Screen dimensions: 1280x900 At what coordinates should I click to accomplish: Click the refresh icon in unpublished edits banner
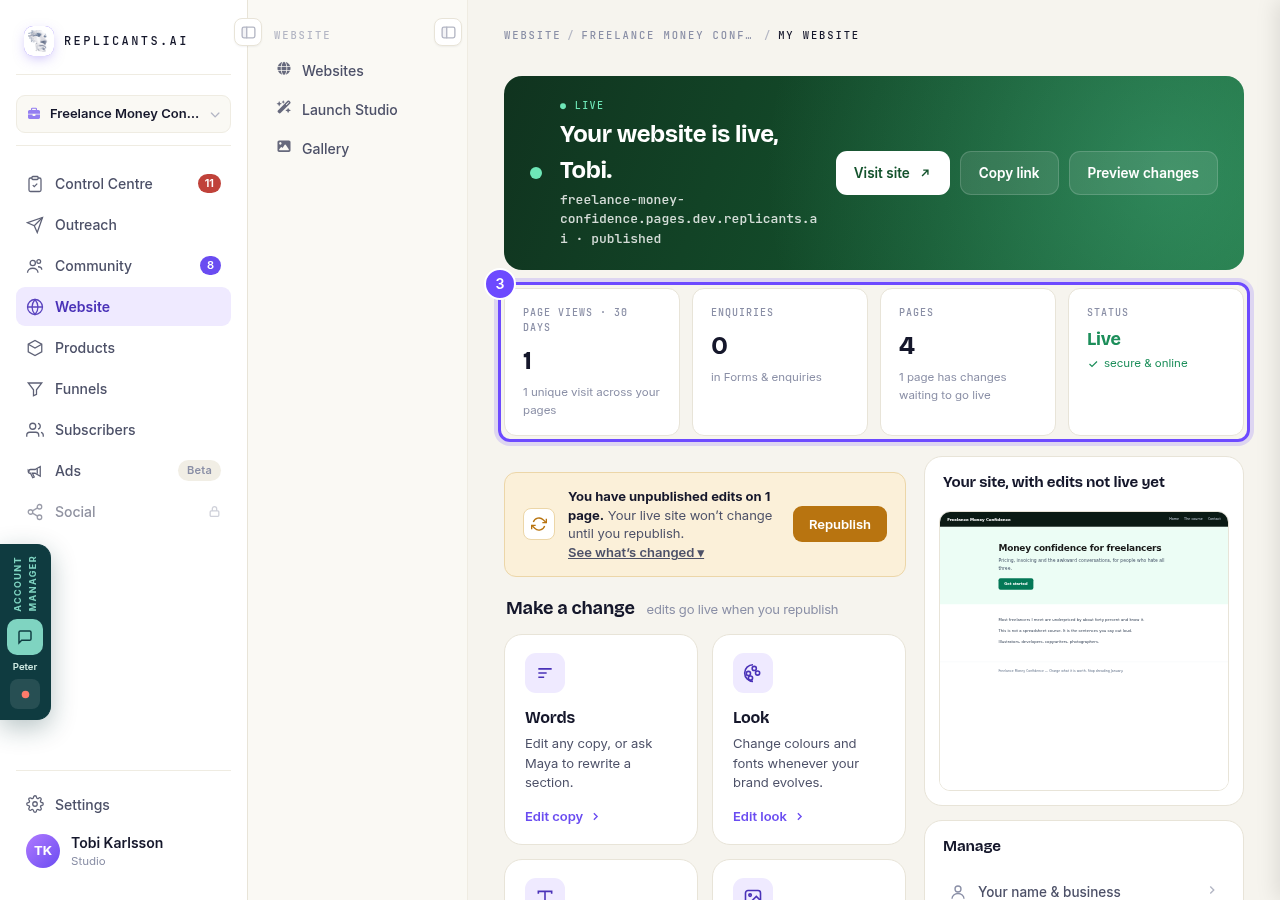[539, 524]
